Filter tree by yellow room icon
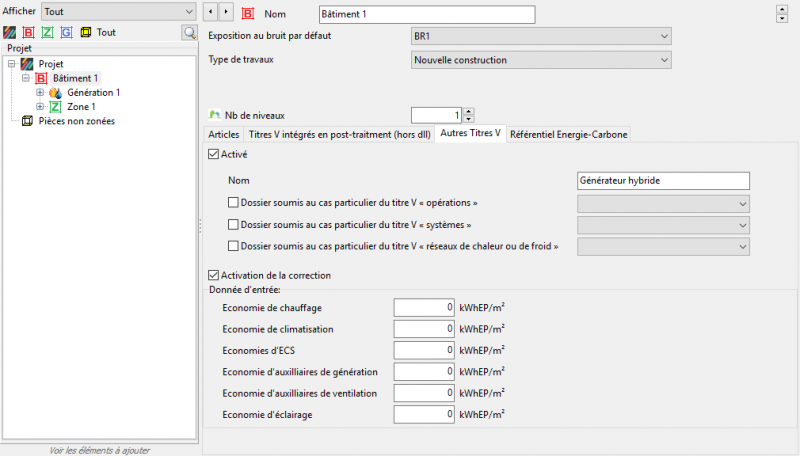Viewport: 800px width, 456px height. [86, 33]
